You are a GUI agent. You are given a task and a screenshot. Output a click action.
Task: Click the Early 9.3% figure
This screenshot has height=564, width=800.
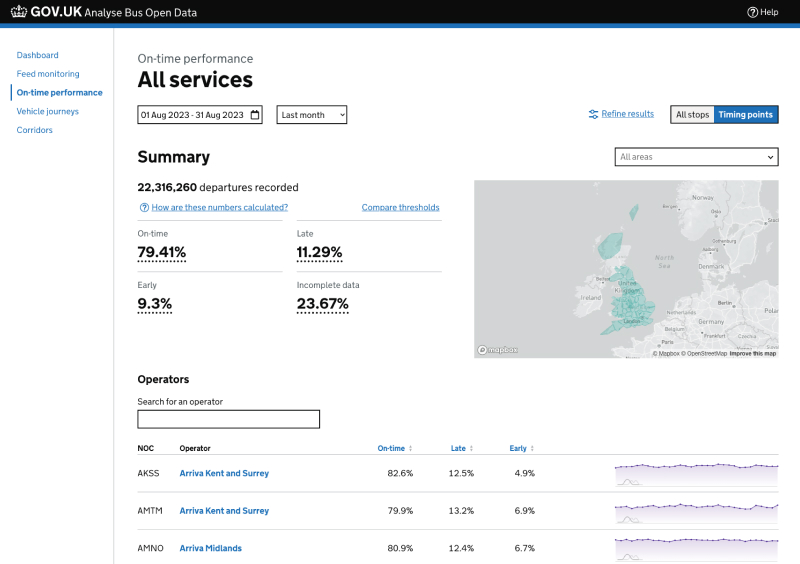pyautogui.click(x=155, y=304)
